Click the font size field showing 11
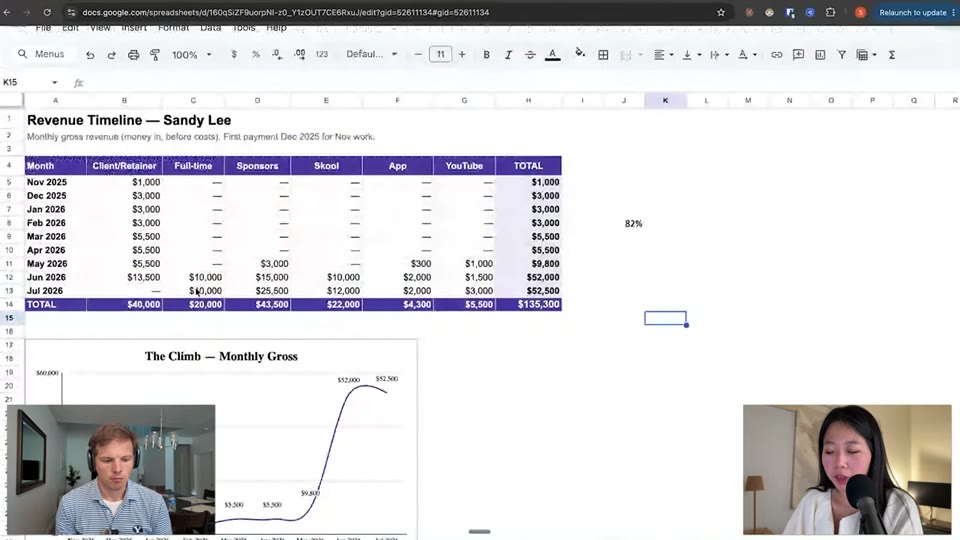The width and height of the screenshot is (960, 540). click(440, 54)
